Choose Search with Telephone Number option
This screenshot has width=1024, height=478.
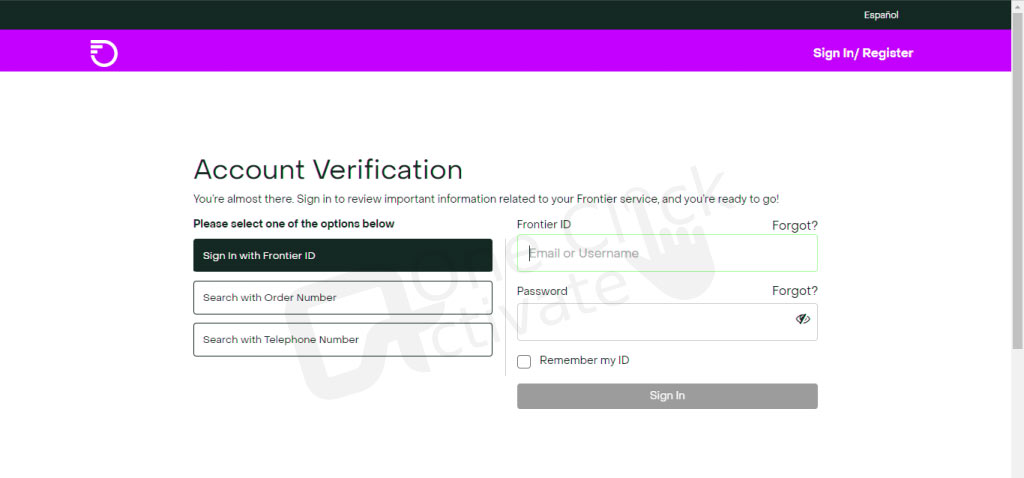[x=343, y=340]
